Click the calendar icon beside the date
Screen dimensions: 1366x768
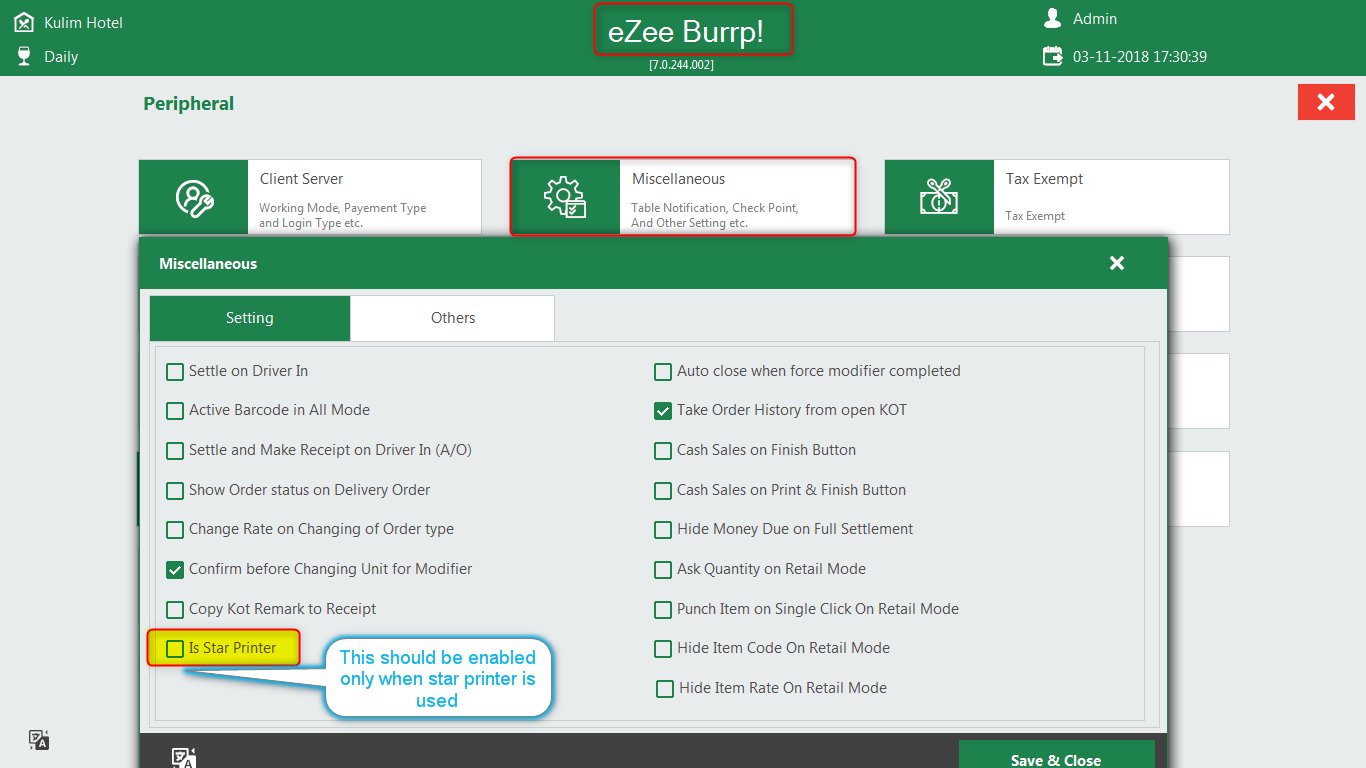[1052, 56]
